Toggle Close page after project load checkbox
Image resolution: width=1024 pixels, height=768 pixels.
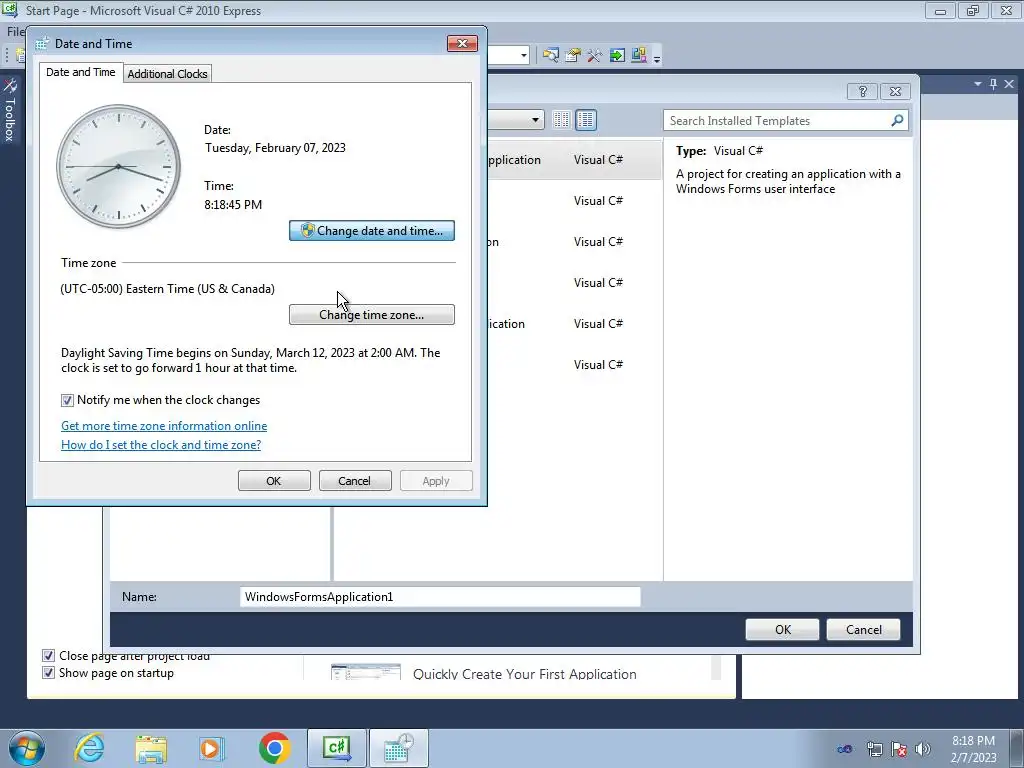click(48, 656)
